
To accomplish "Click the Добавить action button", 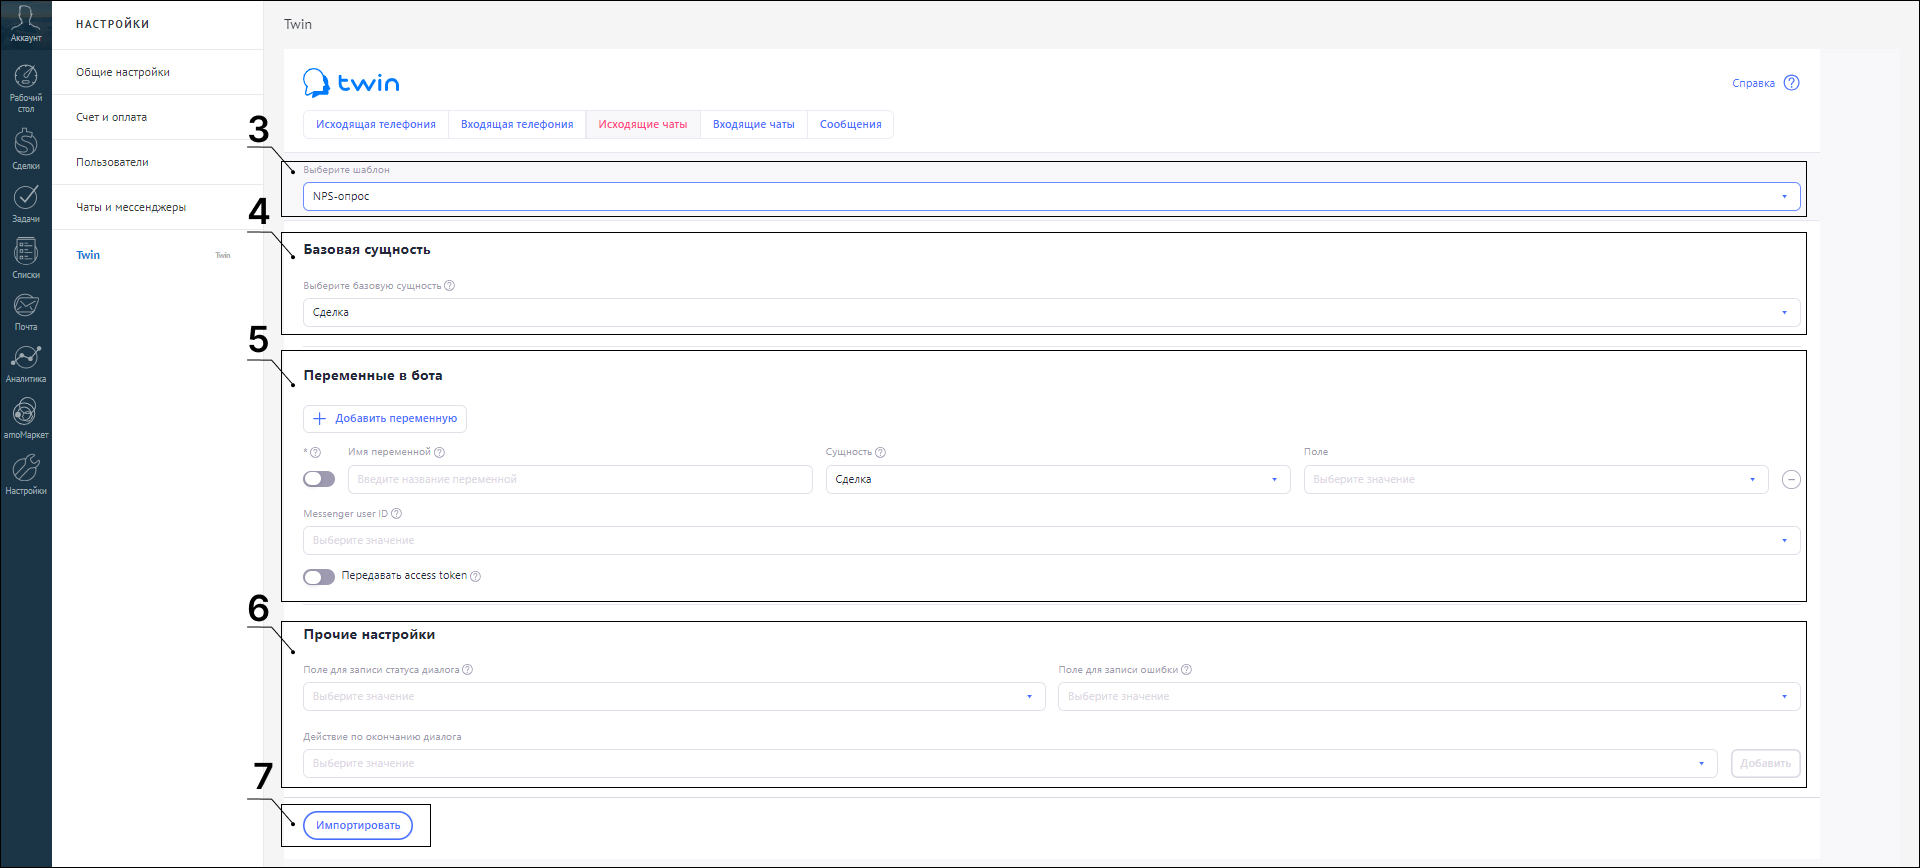I will [1766, 764].
